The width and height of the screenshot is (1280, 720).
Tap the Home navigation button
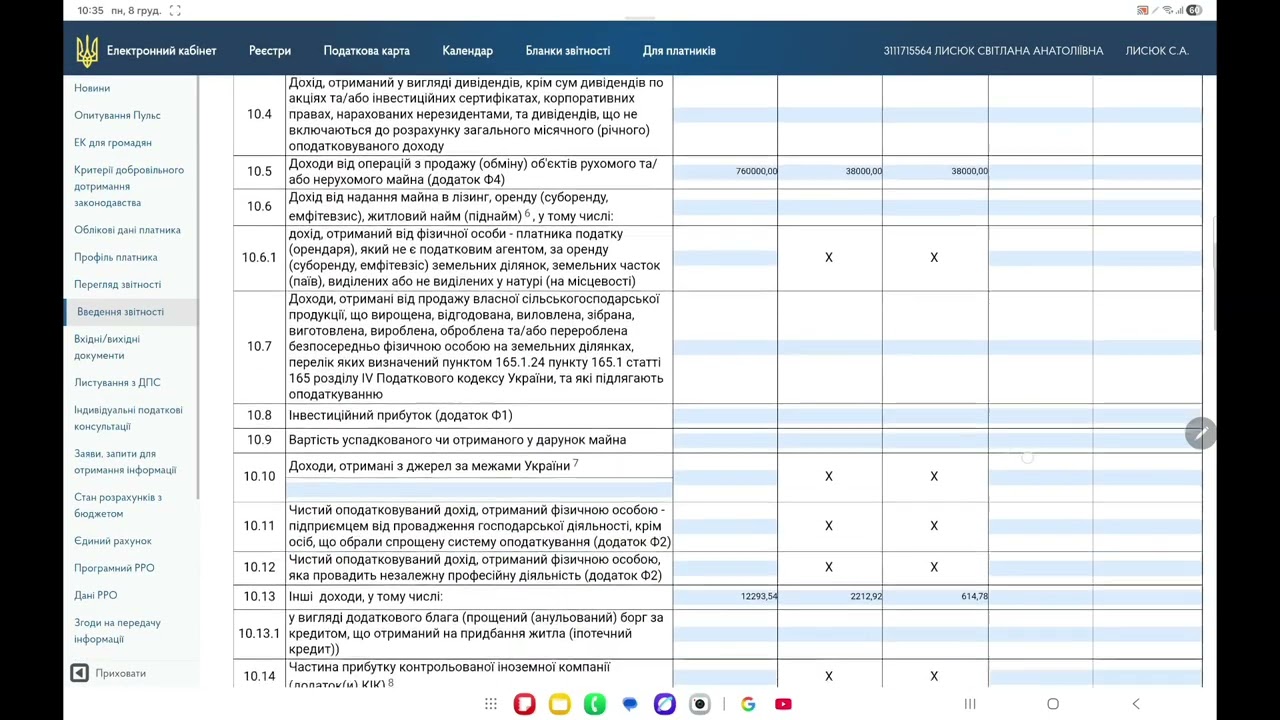(1053, 704)
